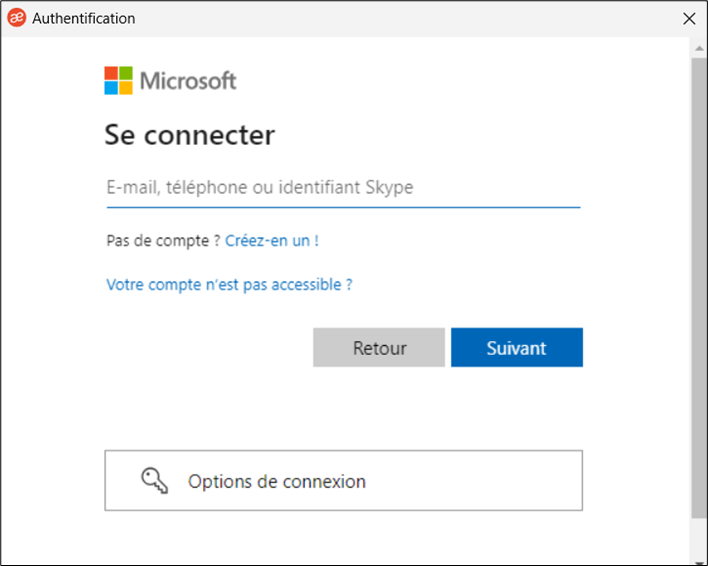Viewport: 708px width, 566px height.
Task: Click the yellow square of the Microsoft logo
Action: pyautogui.click(x=126, y=88)
